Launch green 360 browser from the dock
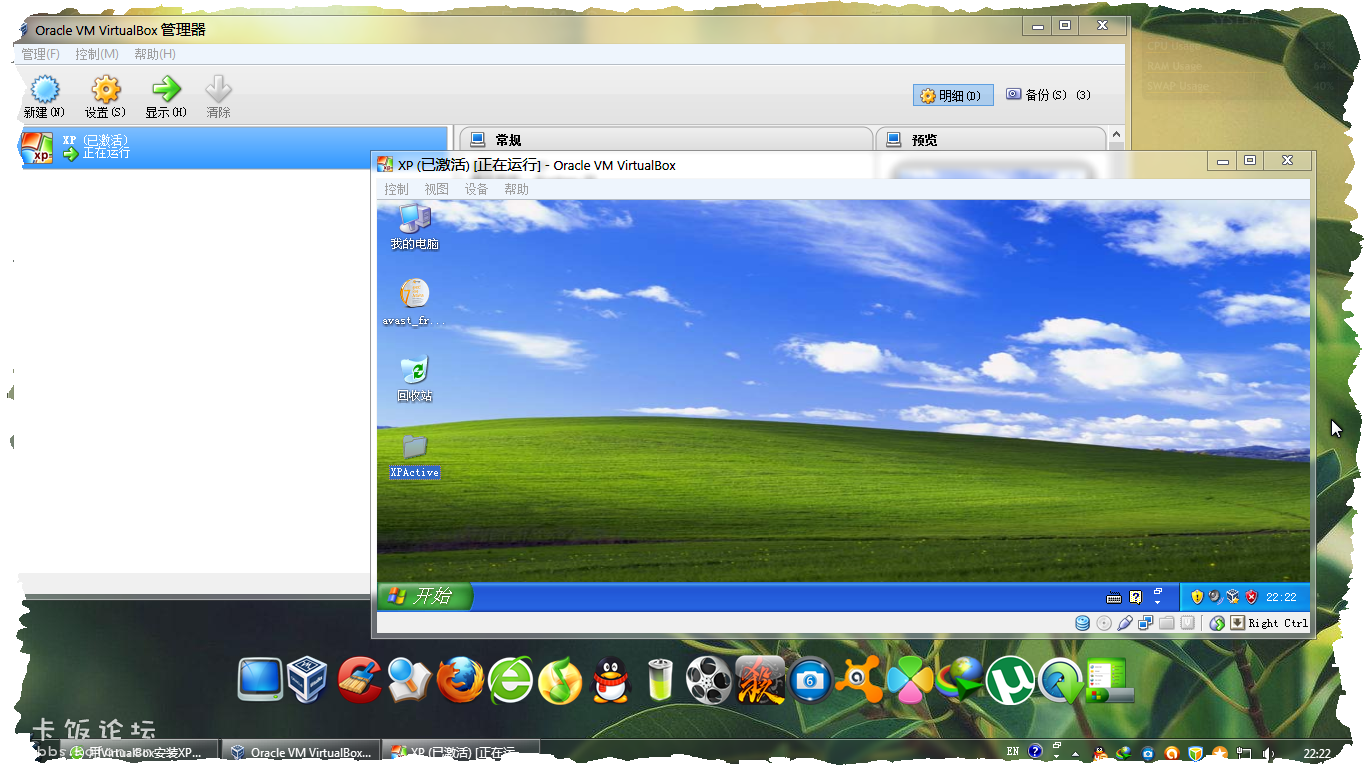The image size is (1366, 768). pos(510,681)
